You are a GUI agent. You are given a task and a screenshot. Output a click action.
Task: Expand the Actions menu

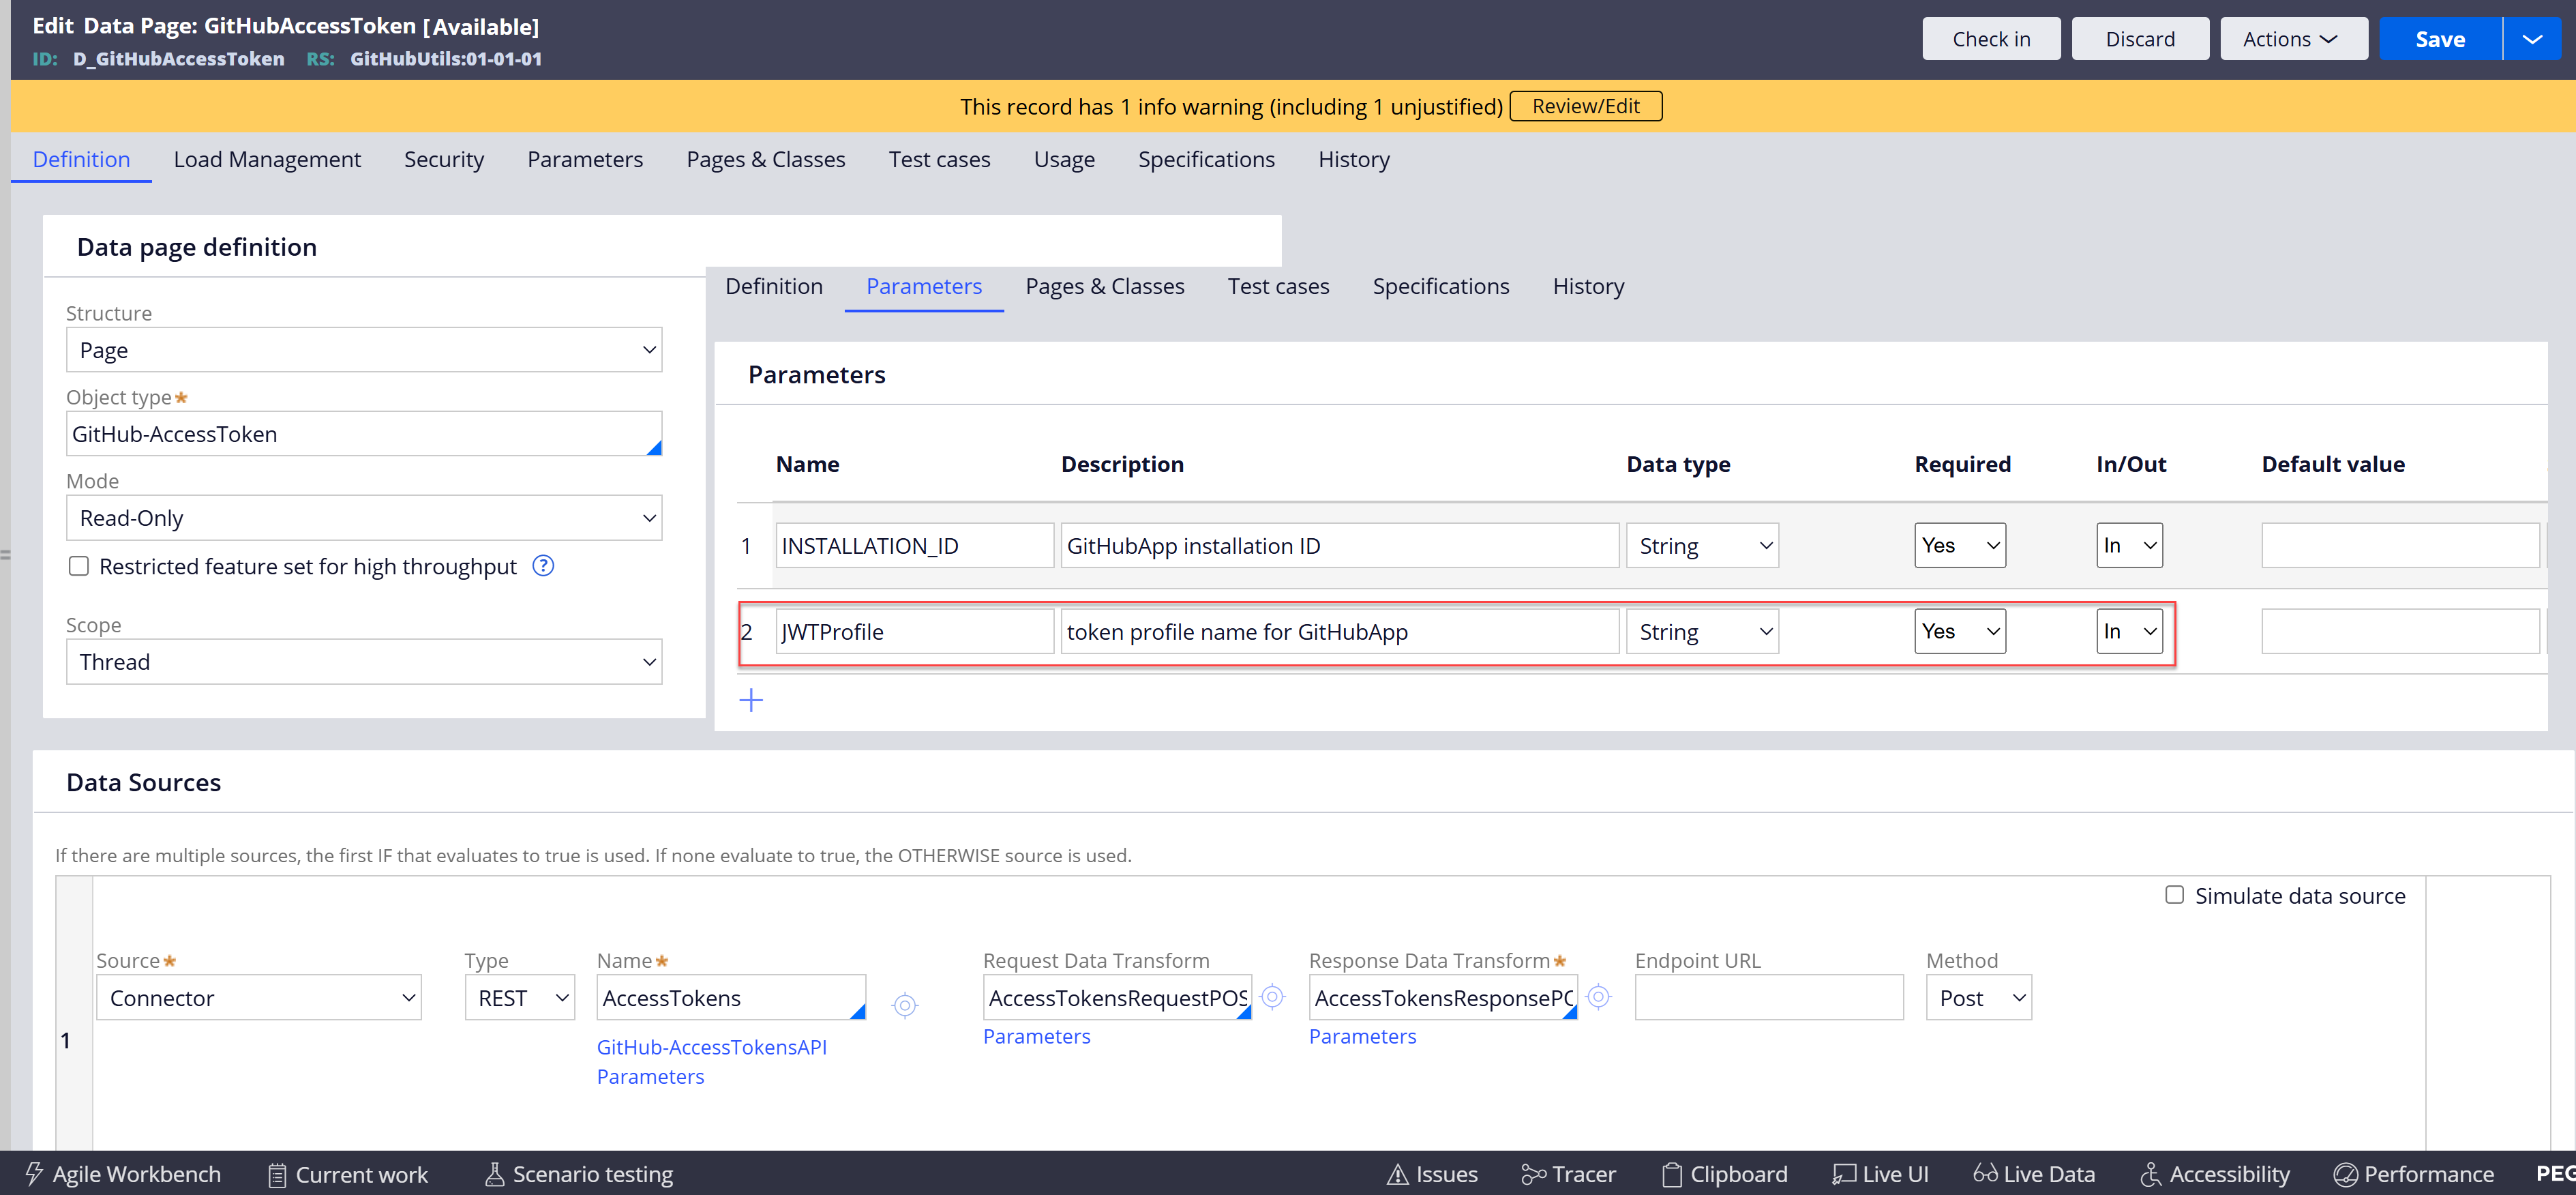[2294, 39]
